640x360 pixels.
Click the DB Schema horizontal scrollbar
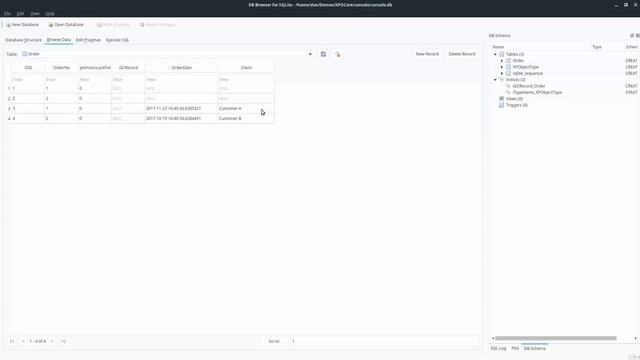[x=556, y=338]
